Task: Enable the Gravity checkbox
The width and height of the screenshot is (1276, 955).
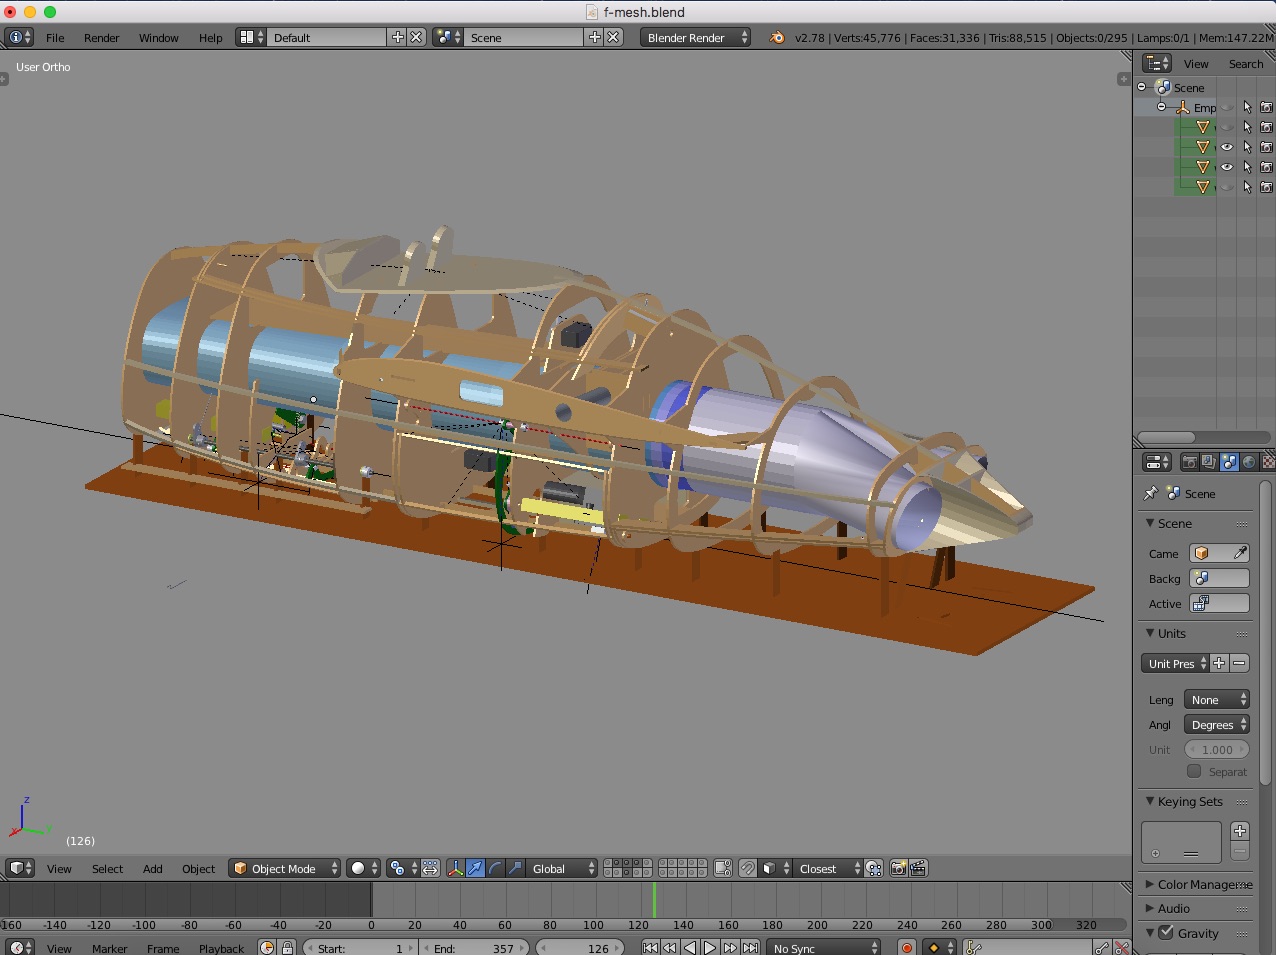Action: [x=1166, y=932]
